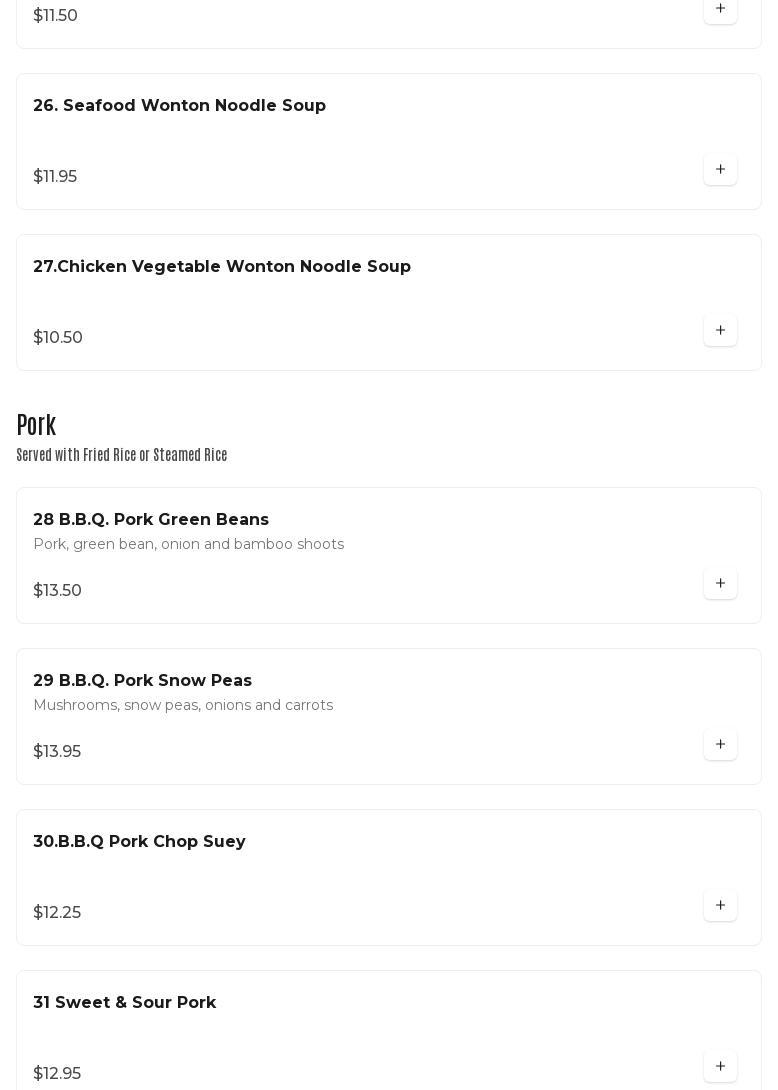
Task: Select the mushrooms, snow peas description text
Action: click(x=183, y=706)
